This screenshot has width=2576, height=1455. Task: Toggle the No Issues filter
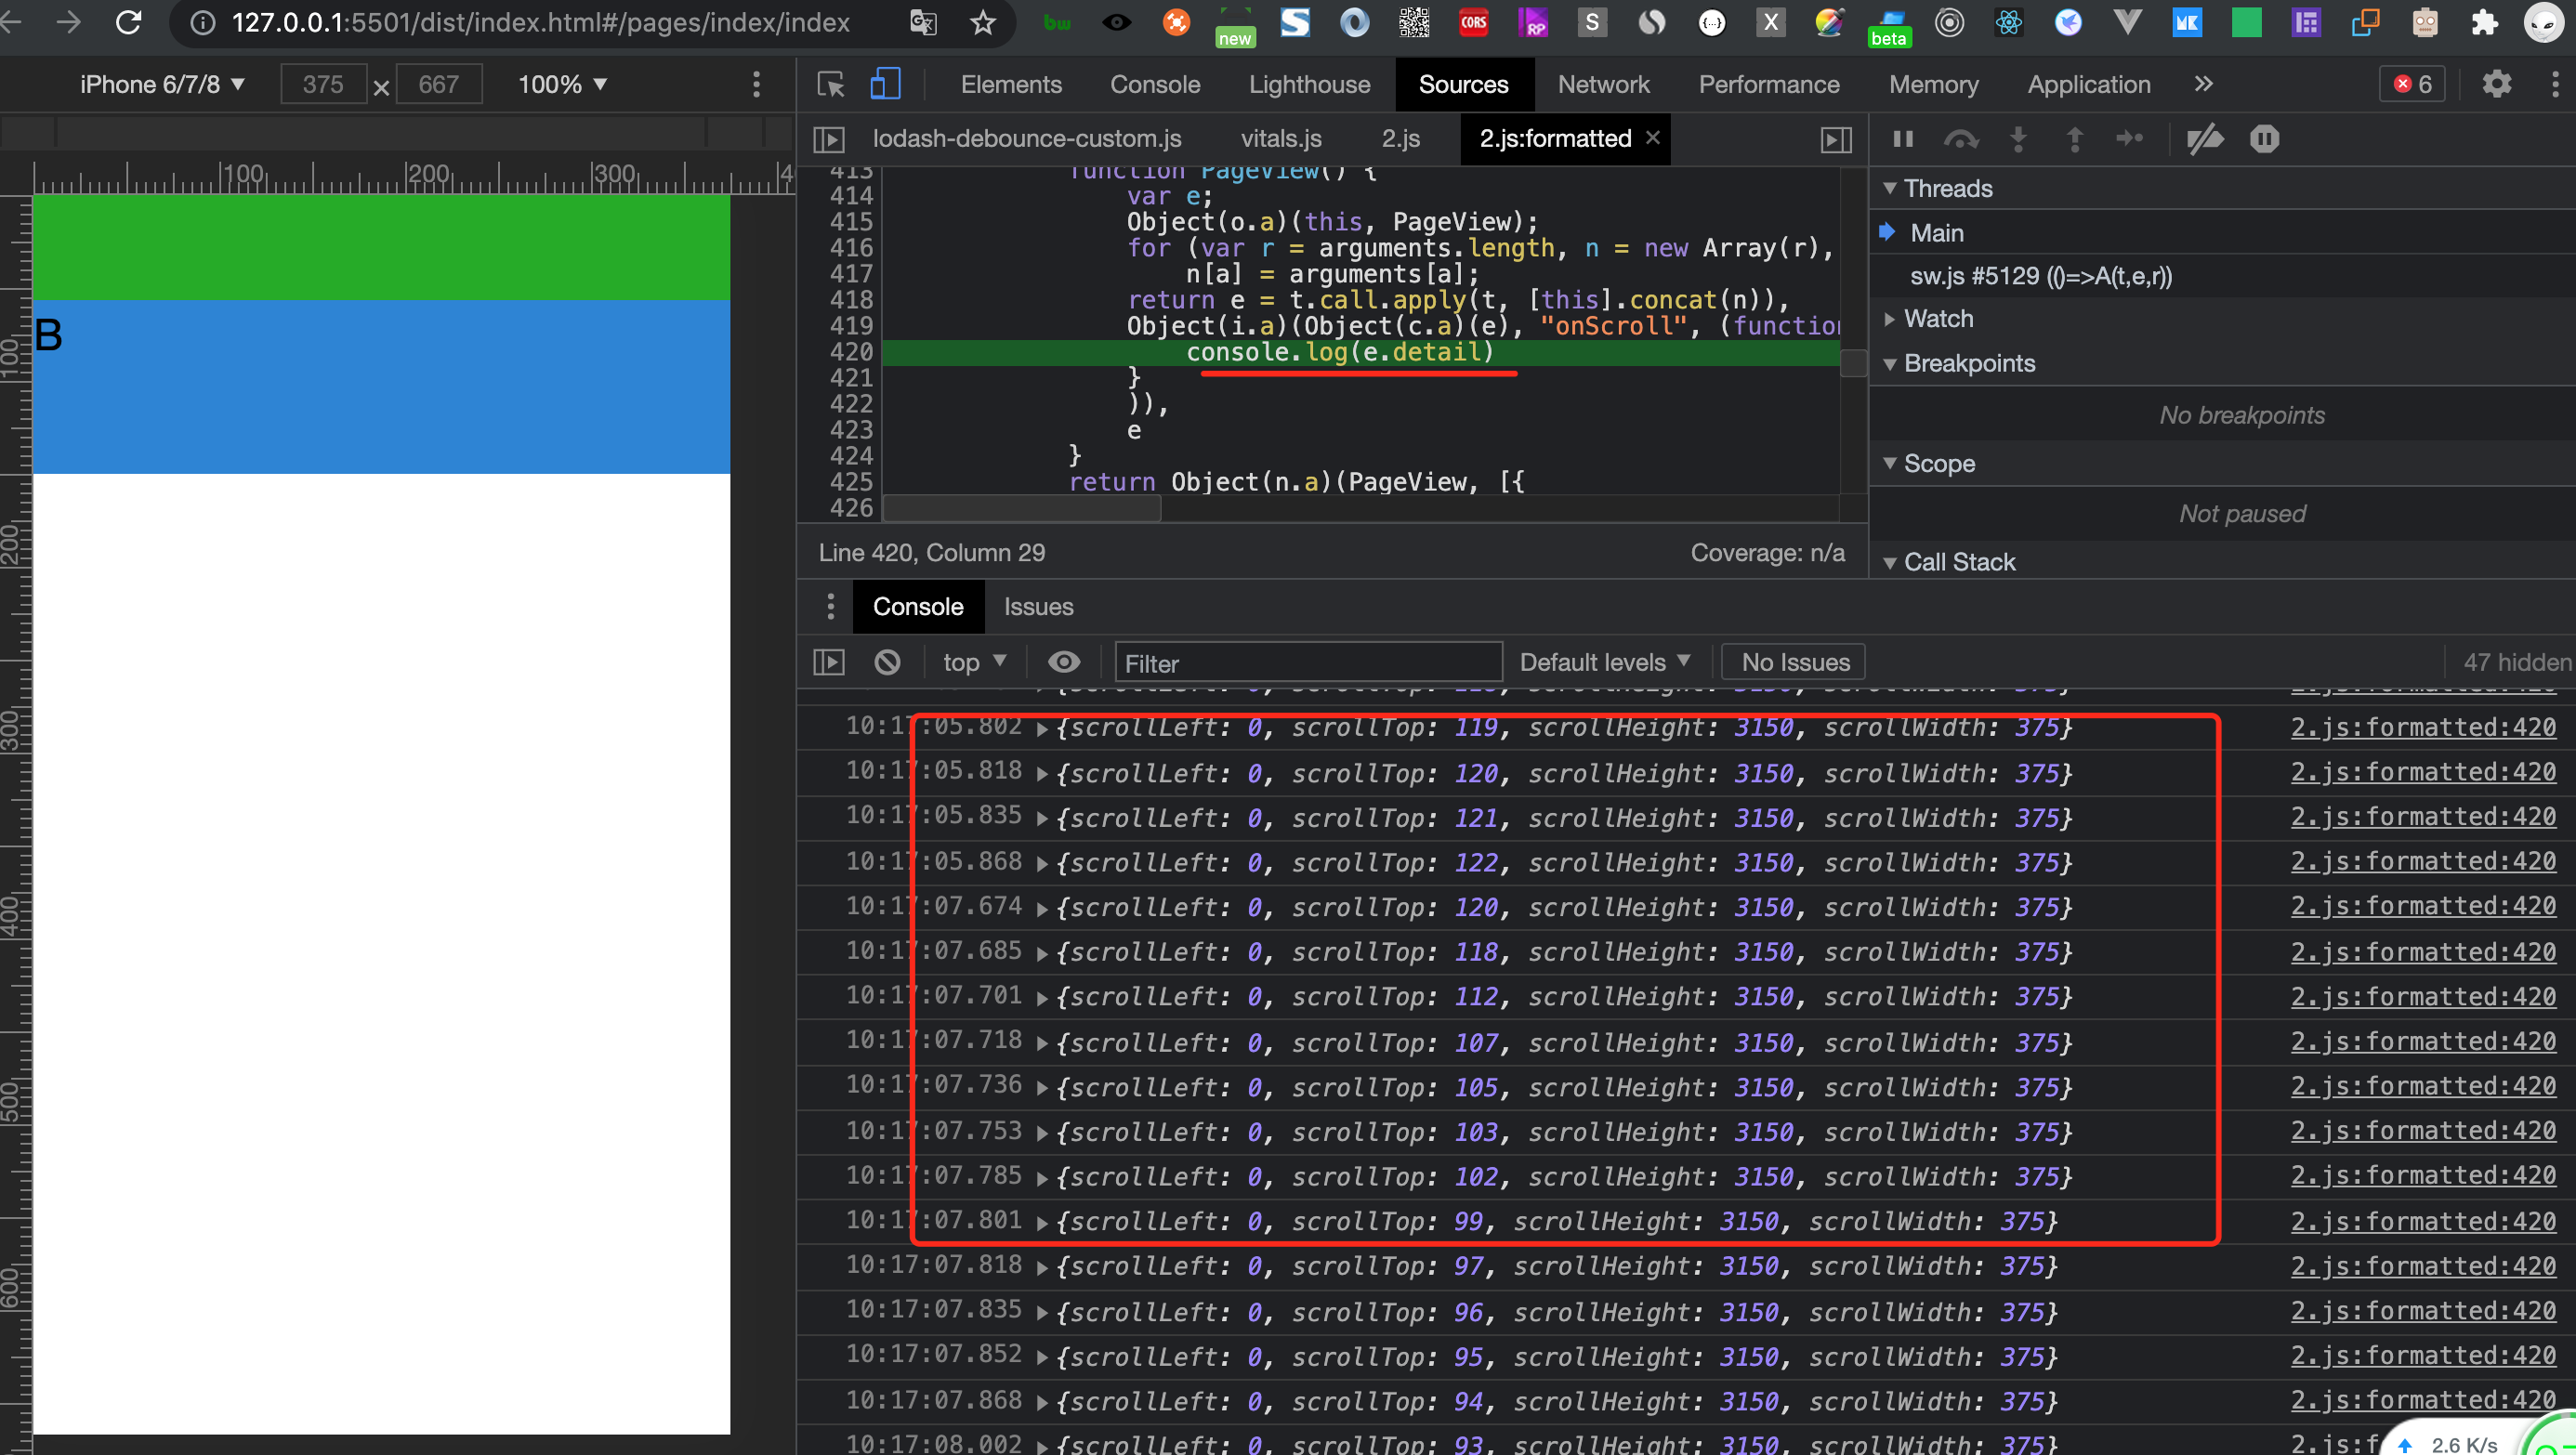(x=1792, y=661)
